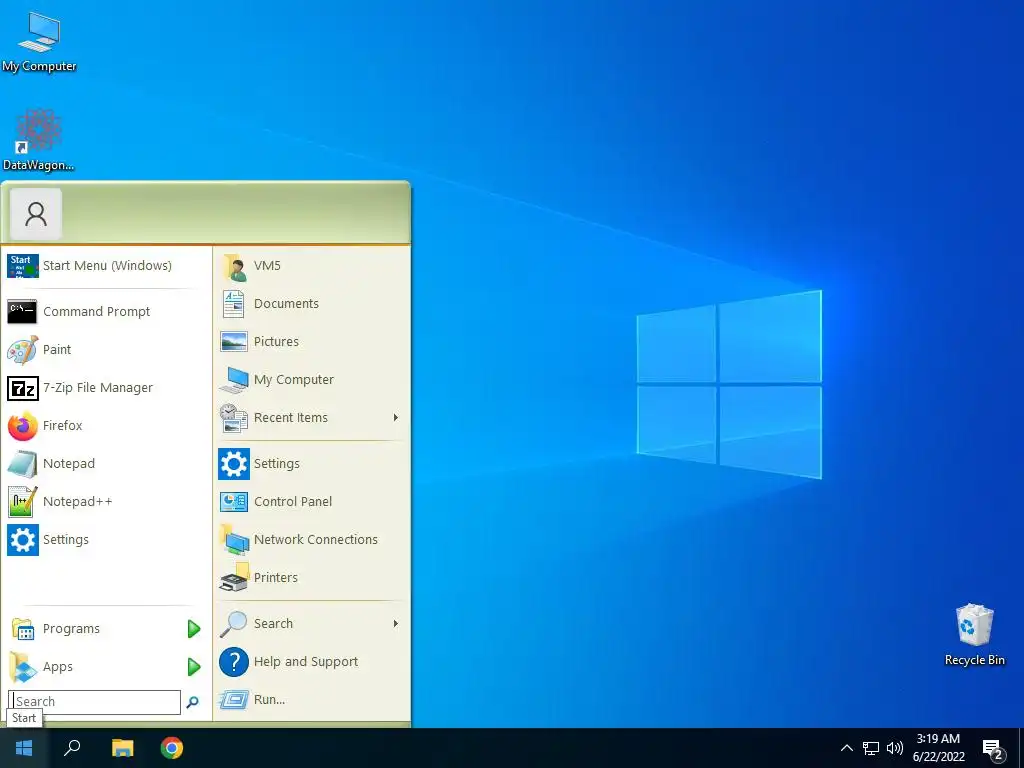
Task: Open Network Connections icon
Action: (234, 540)
